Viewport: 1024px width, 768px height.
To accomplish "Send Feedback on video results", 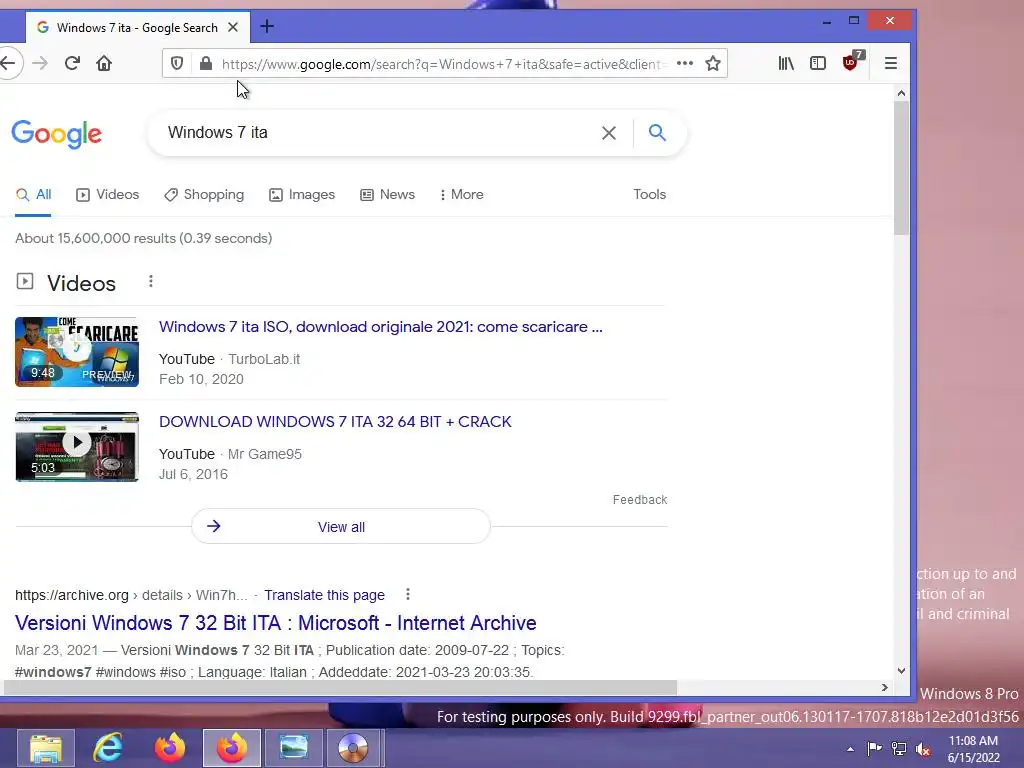I will pyautogui.click(x=640, y=500).
